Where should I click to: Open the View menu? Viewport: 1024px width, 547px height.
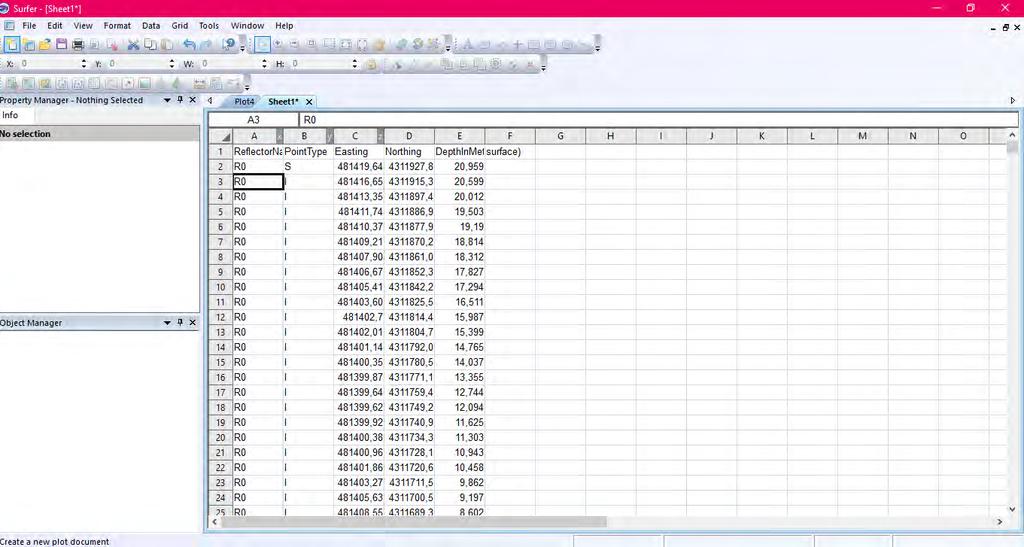click(83, 25)
